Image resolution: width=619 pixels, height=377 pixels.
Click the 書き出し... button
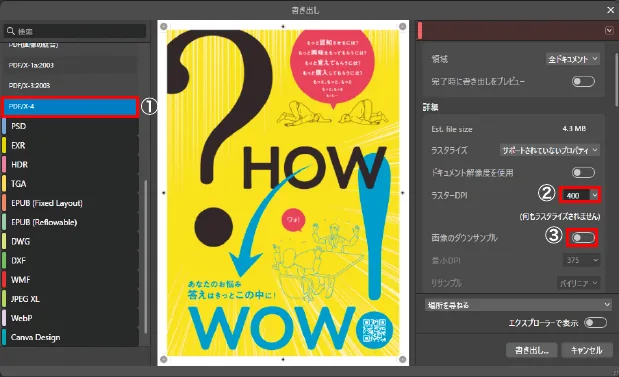click(x=531, y=350)
